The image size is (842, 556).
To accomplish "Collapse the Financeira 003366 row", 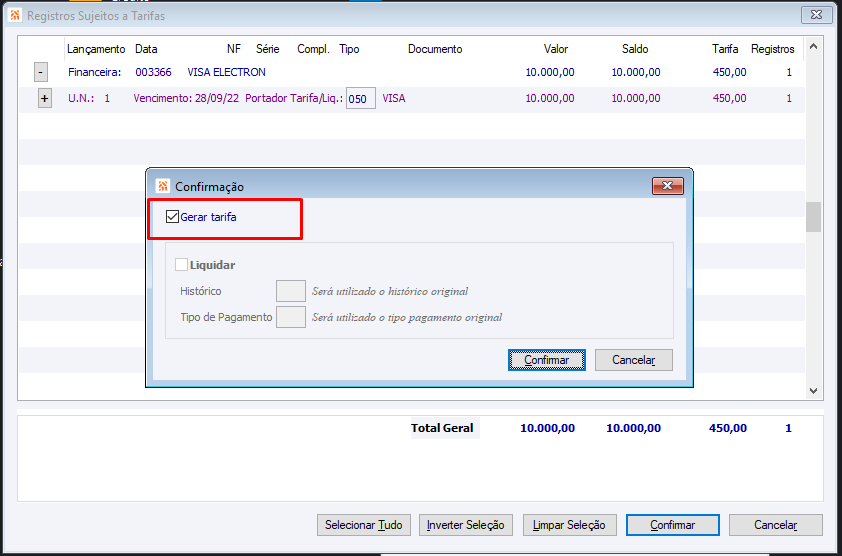I will tap(41, 72).
